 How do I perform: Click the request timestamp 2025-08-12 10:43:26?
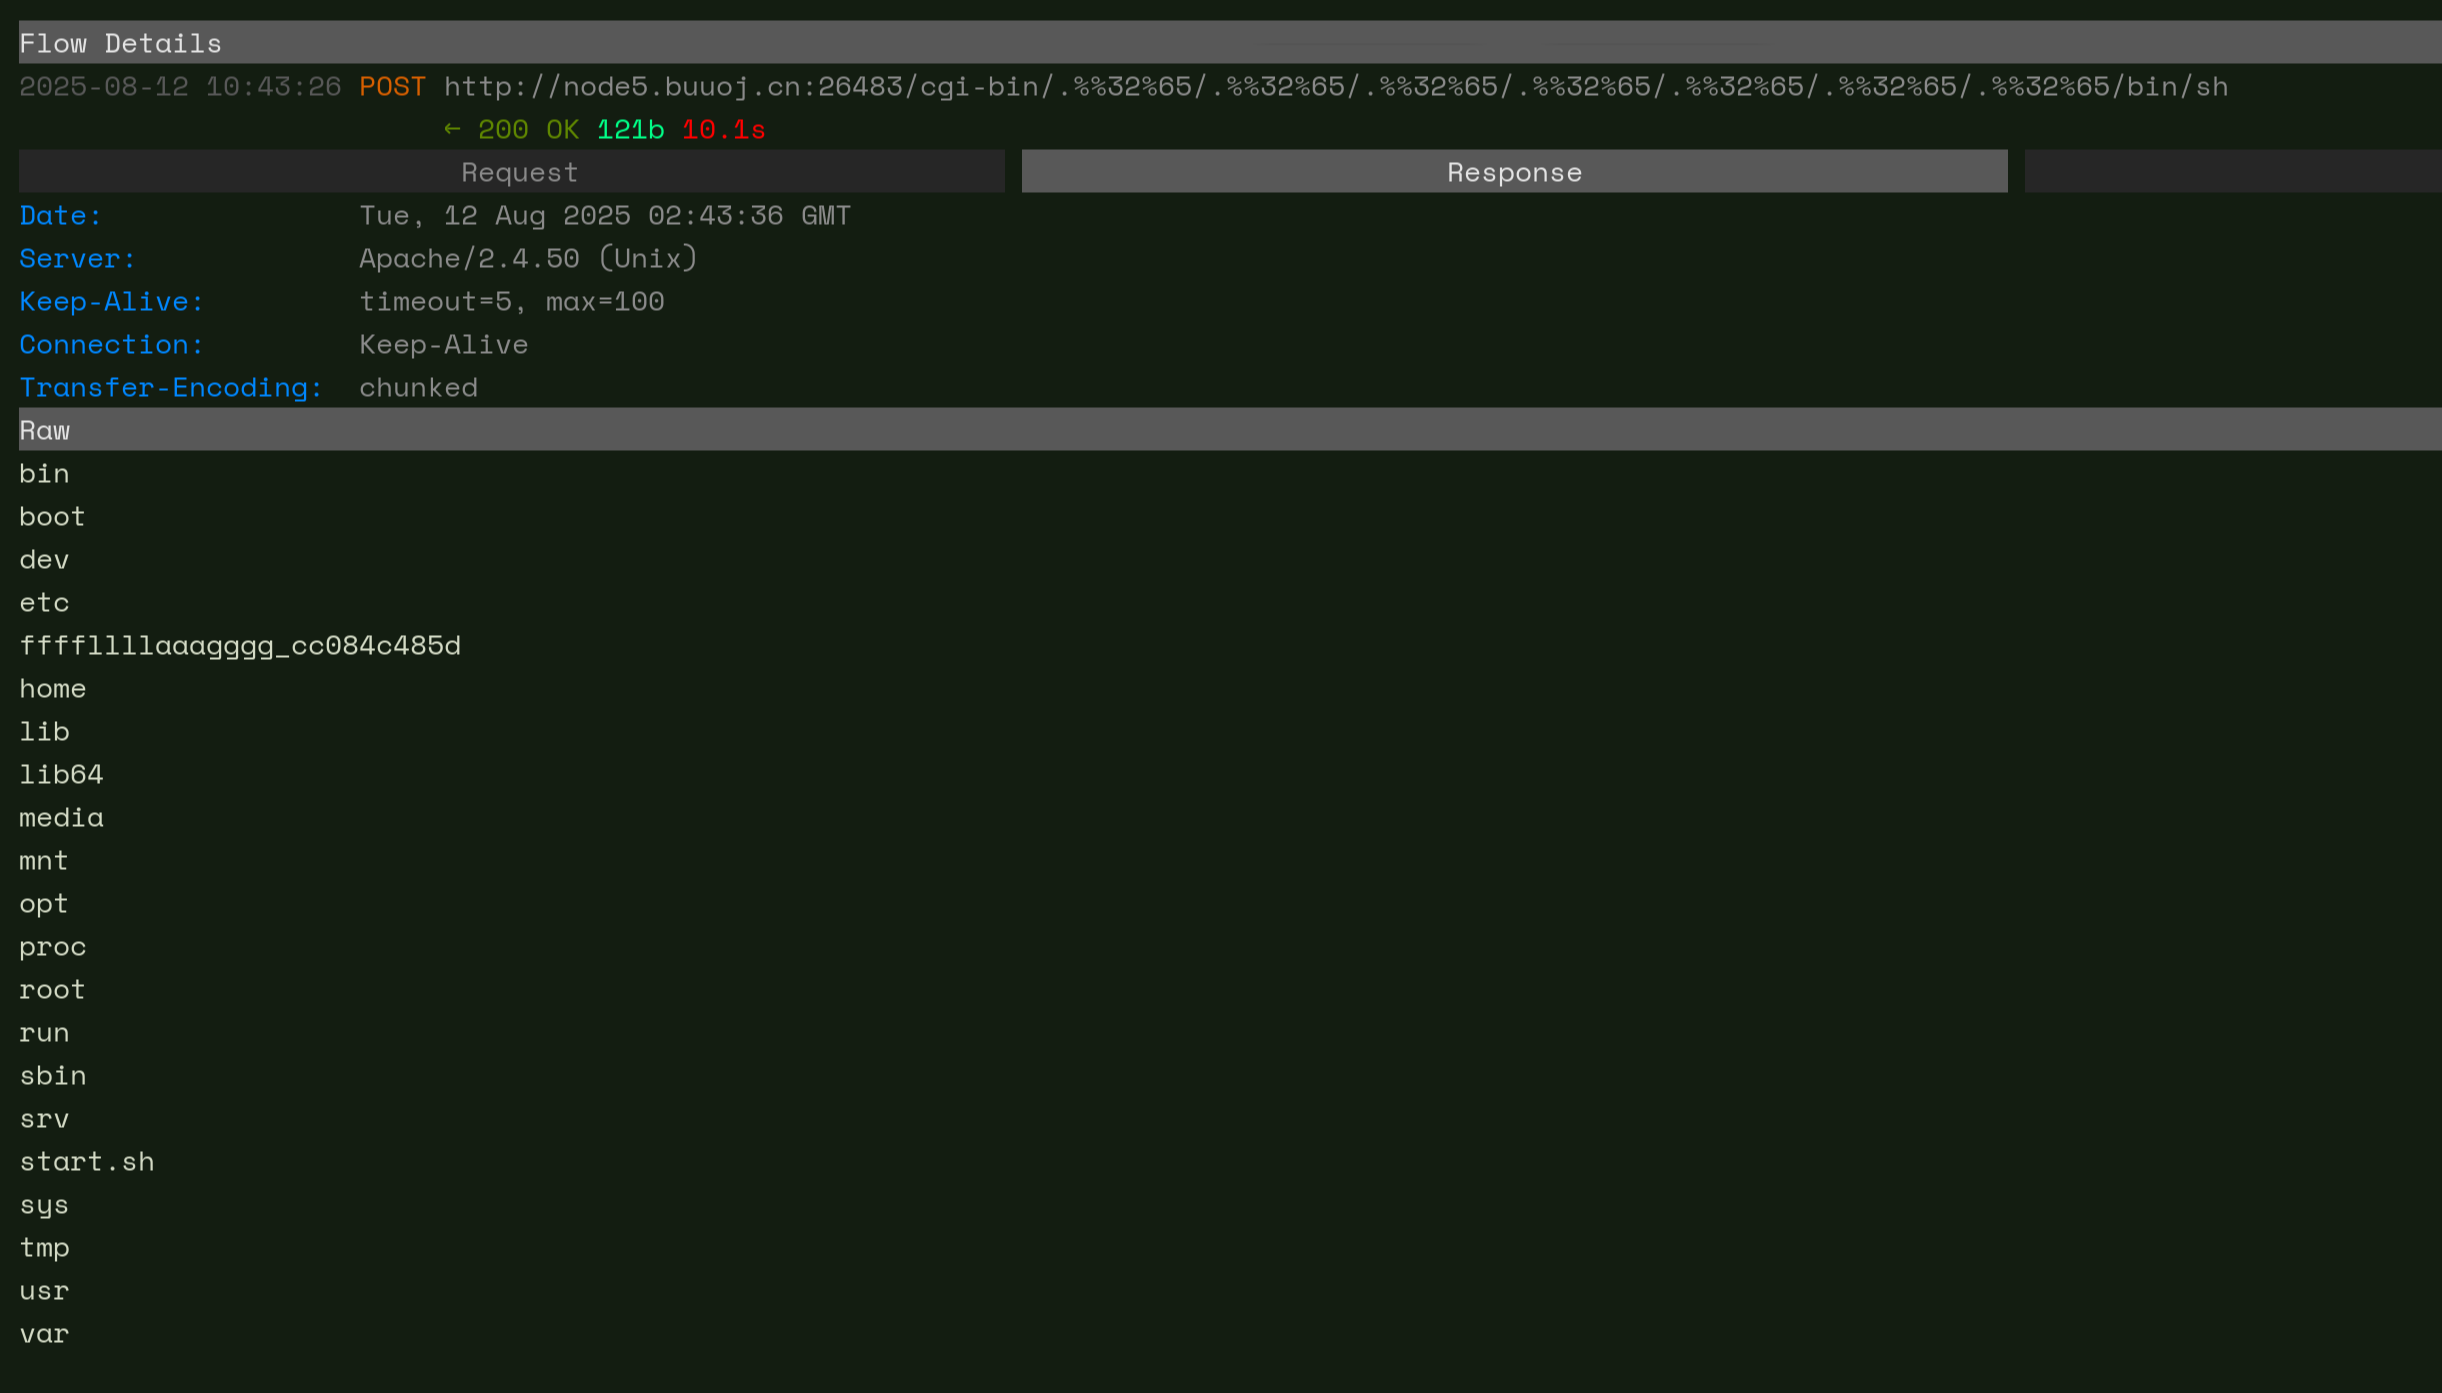pyautogui.click(x=180, y=87)
